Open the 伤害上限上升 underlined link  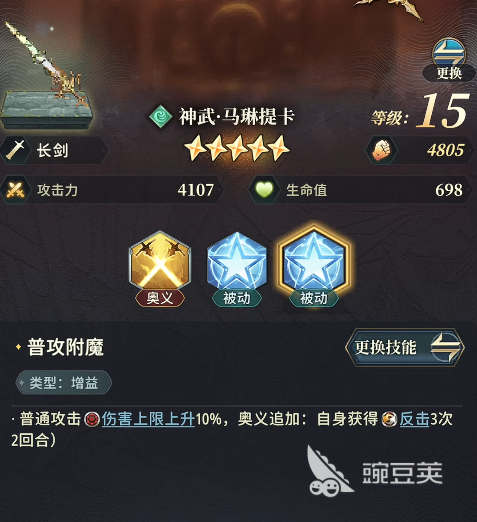click(x=148, y=419)
